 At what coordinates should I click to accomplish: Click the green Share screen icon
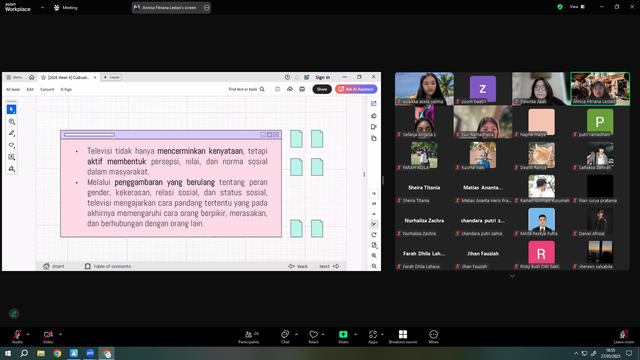[x=343, y=334]
